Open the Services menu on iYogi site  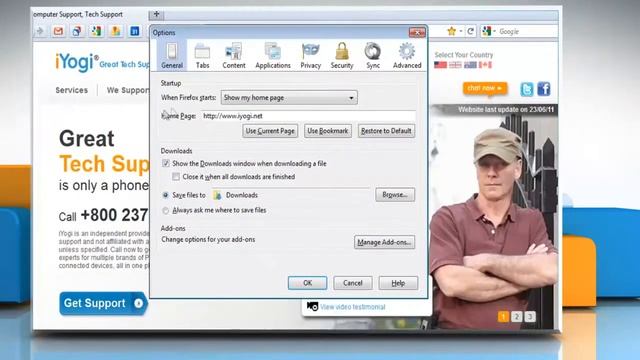click(71, 90)
